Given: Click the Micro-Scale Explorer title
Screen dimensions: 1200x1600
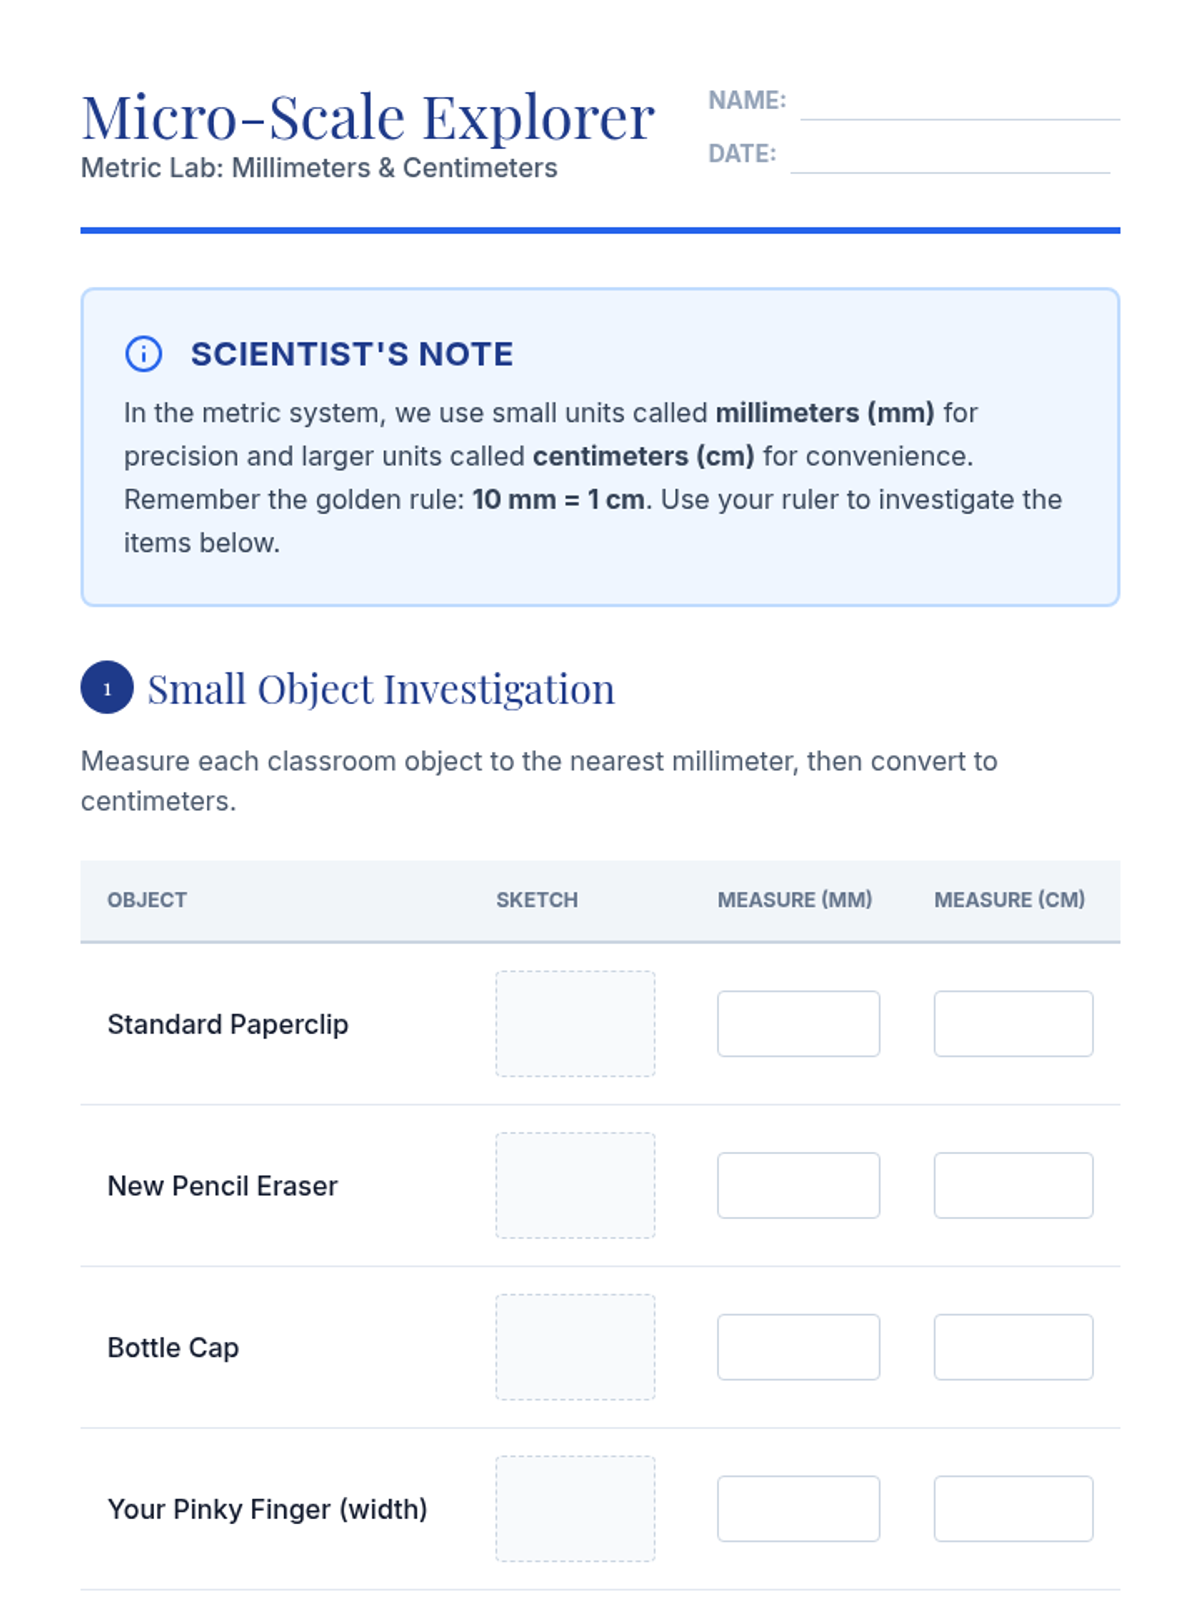Looking at the screenshot, I should point(368,118).
